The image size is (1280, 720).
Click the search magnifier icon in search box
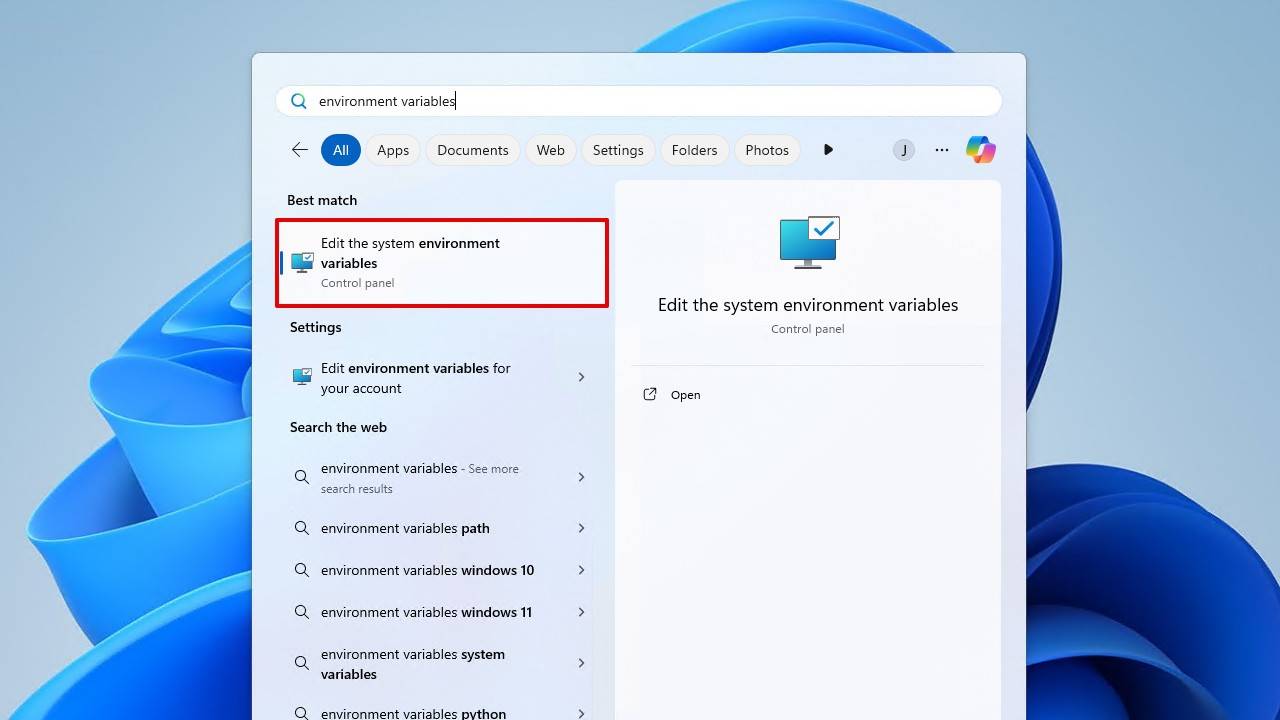pos(298,101)
